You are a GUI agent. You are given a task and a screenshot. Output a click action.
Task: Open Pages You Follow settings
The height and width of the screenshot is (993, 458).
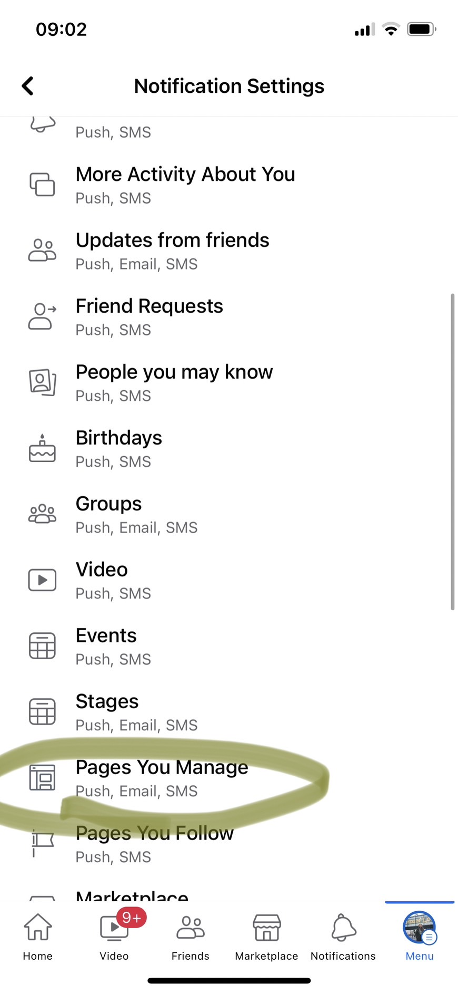[x=229, y=843]
